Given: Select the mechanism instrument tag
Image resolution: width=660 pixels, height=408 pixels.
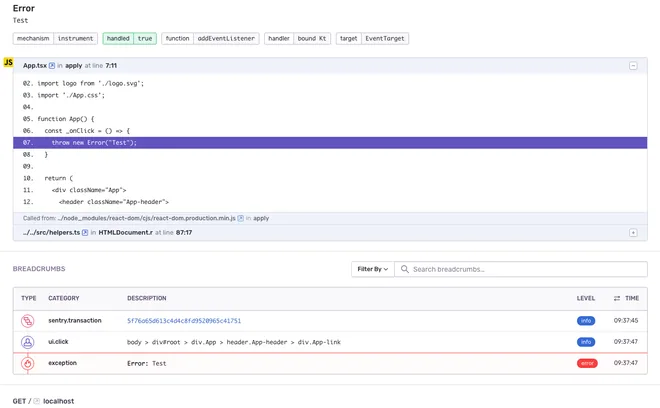Looking at the screenshot, I should [x=55, y=38].
